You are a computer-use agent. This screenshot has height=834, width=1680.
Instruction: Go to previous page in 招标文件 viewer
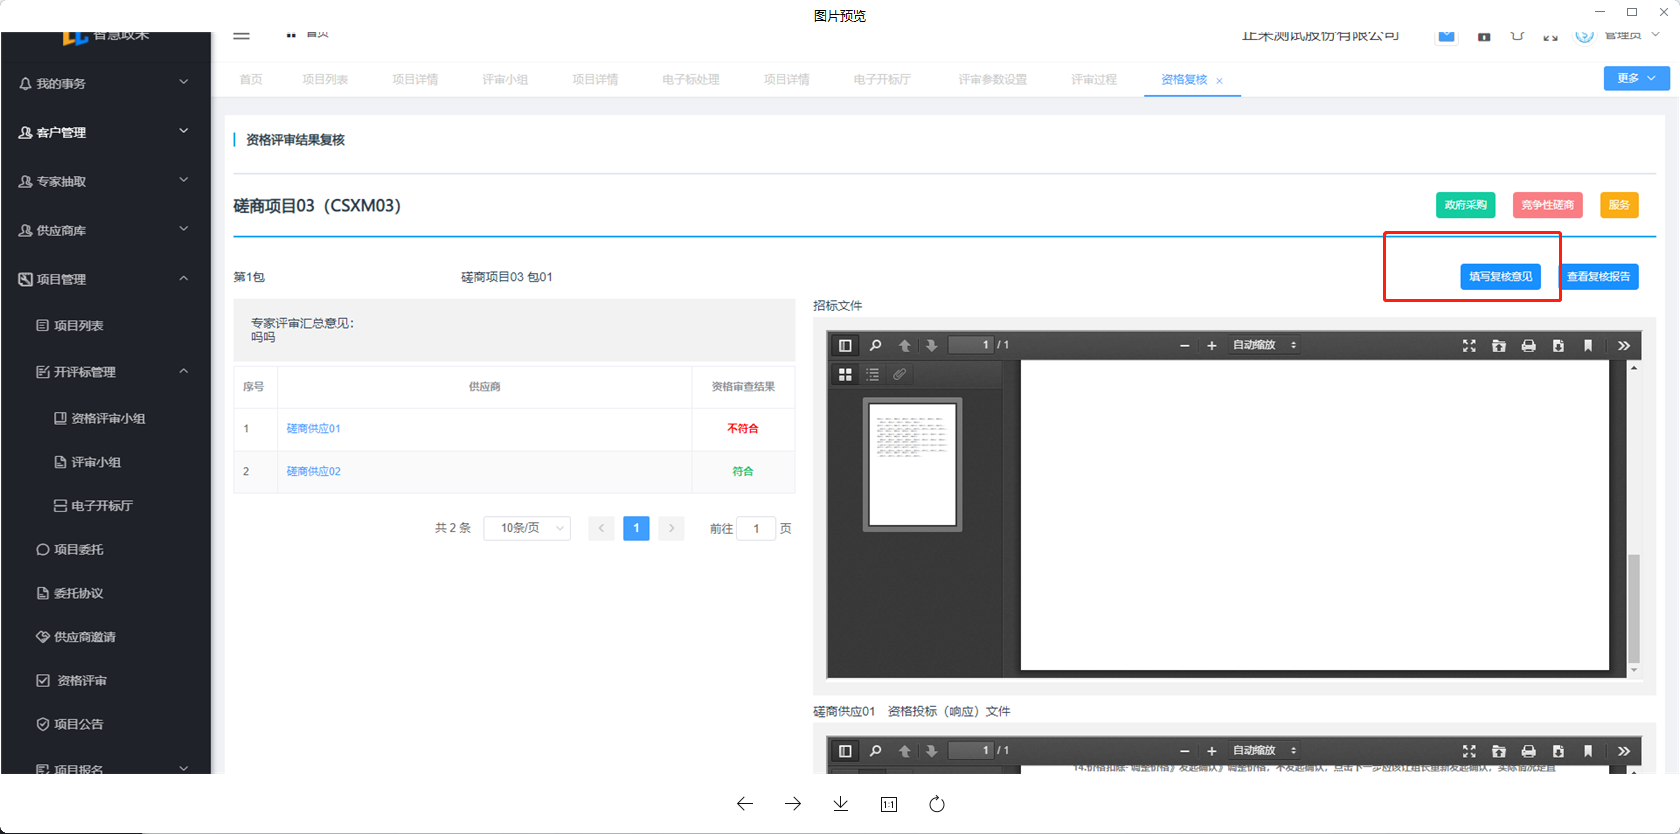click(x=905, y=345)
